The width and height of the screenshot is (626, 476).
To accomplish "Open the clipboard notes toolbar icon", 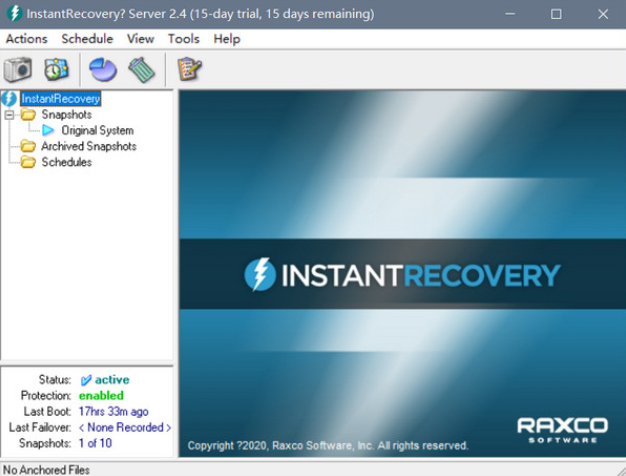I will (x=188, y=69).
